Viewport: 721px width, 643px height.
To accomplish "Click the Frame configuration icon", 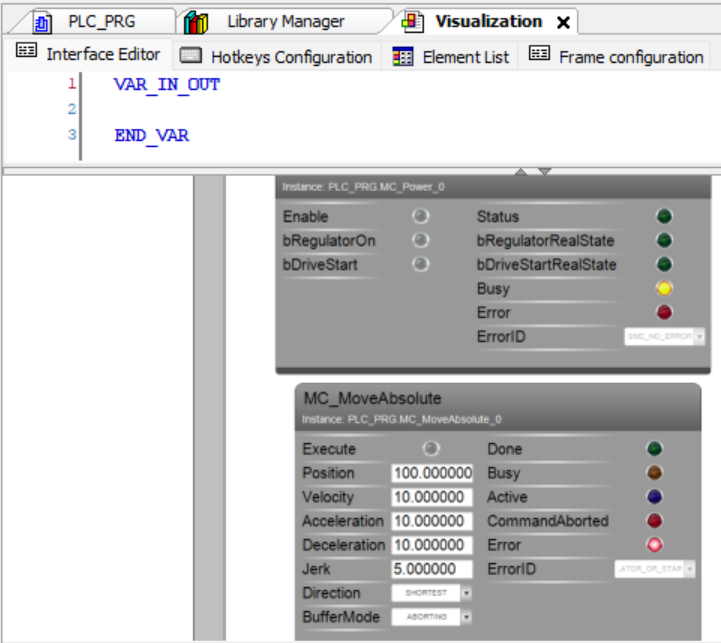I will point(539,56).
